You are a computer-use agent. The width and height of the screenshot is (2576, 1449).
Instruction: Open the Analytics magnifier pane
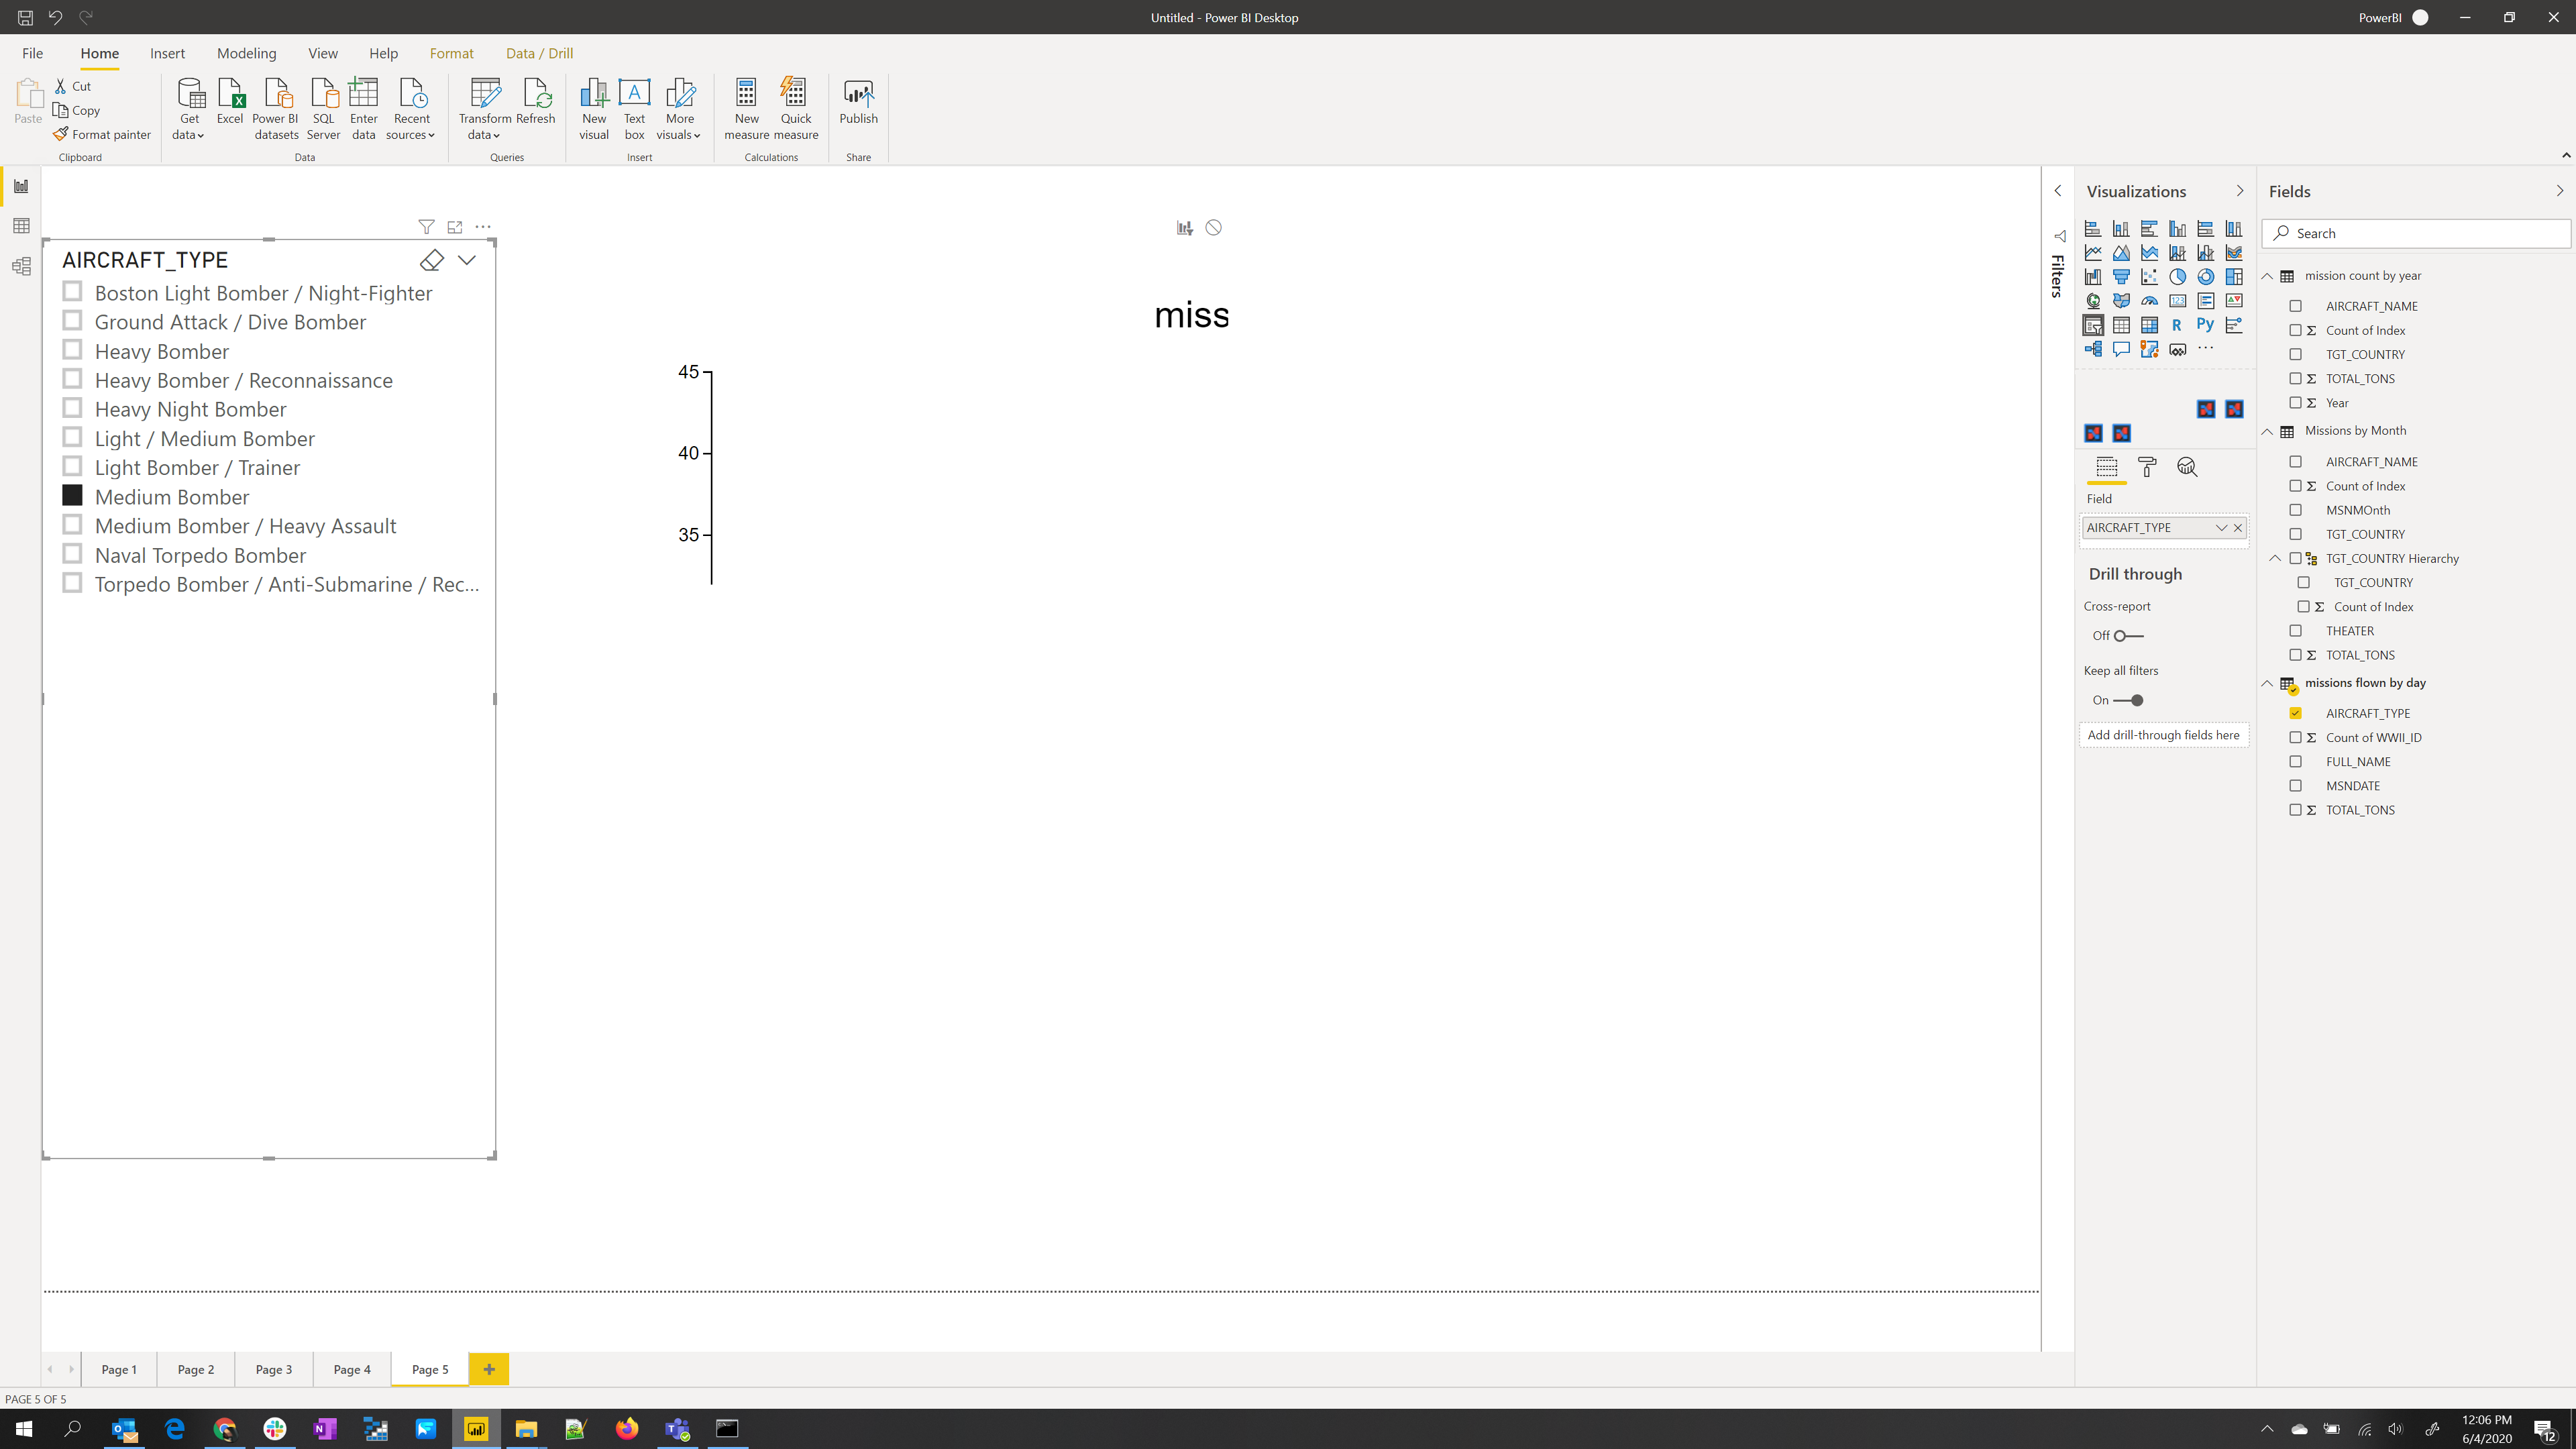pos(2187,467)
